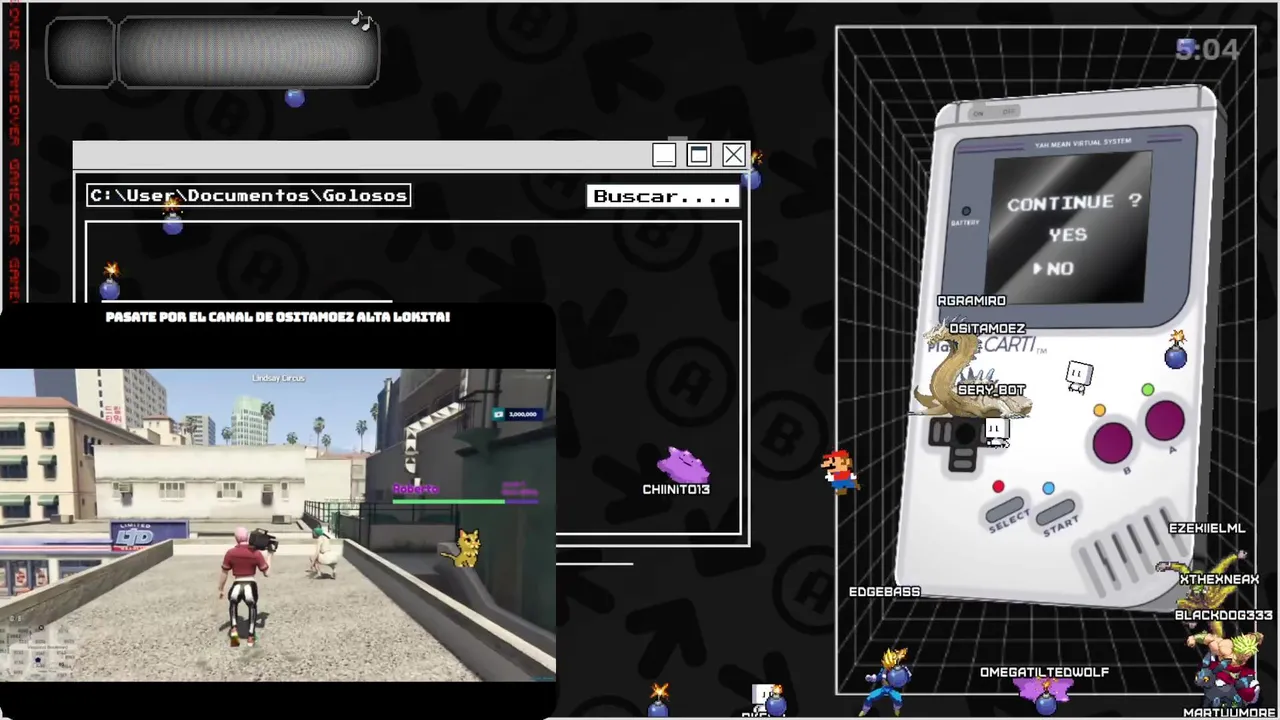Image resolution: width=1280 pixels, height=720 pixels.
Task: Click the 5:04 timer display
Action: point(1207,49)
